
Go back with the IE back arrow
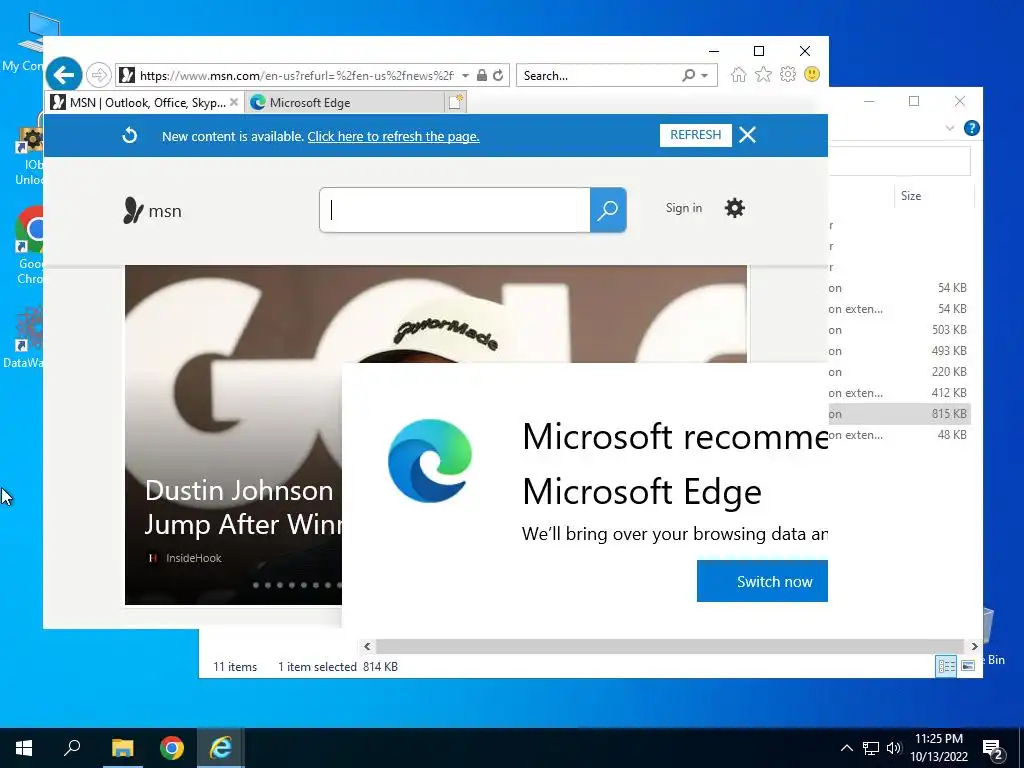point(63,75)
